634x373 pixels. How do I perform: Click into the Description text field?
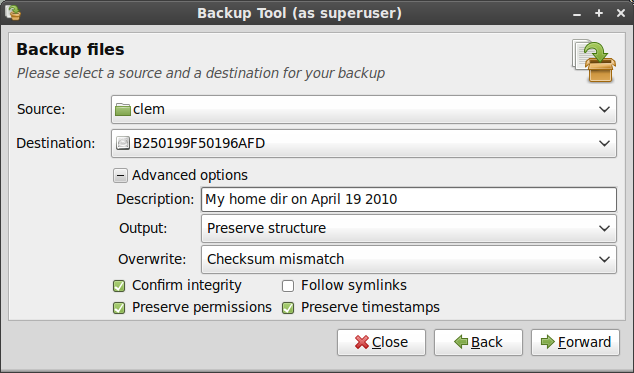409,199
